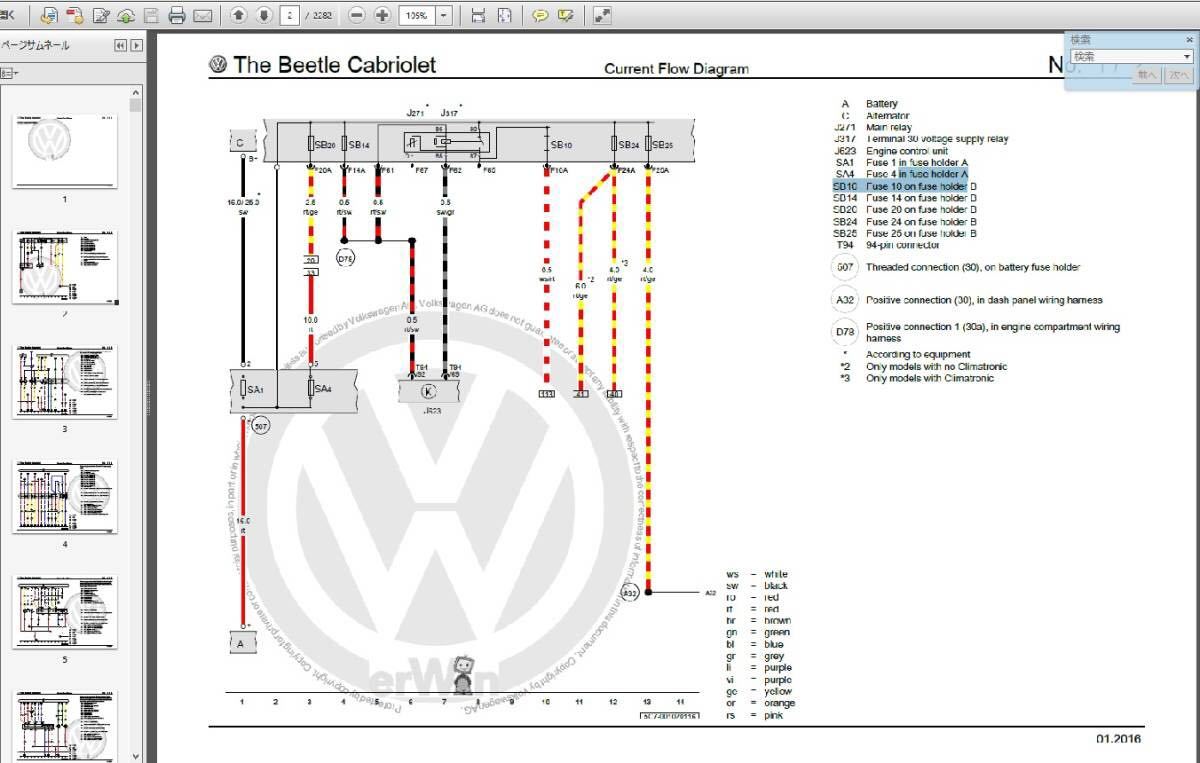
Task: Click the page number input field
Action: 290,15
